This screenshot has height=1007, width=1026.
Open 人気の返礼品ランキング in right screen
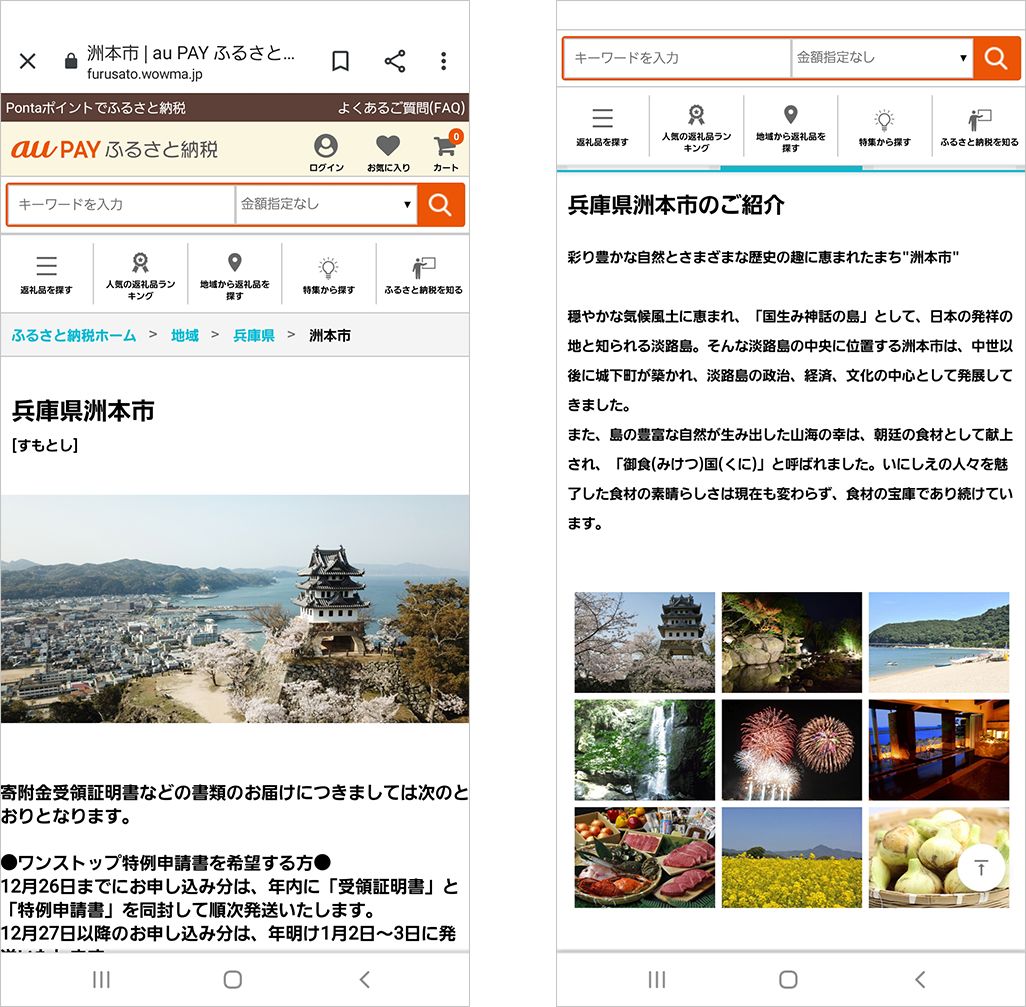click(x=696, y=126)
